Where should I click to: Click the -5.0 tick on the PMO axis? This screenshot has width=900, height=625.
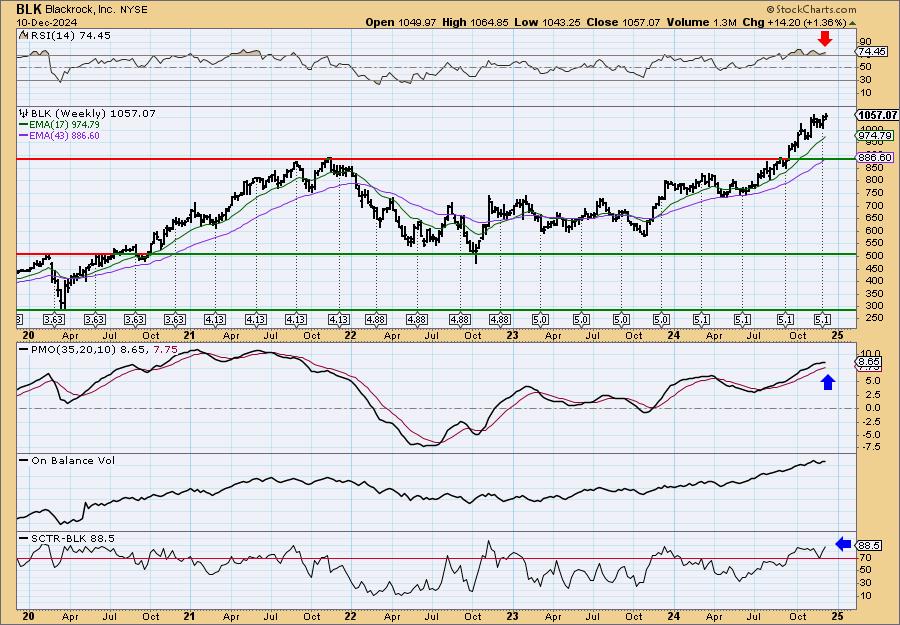tap(871, 434)
